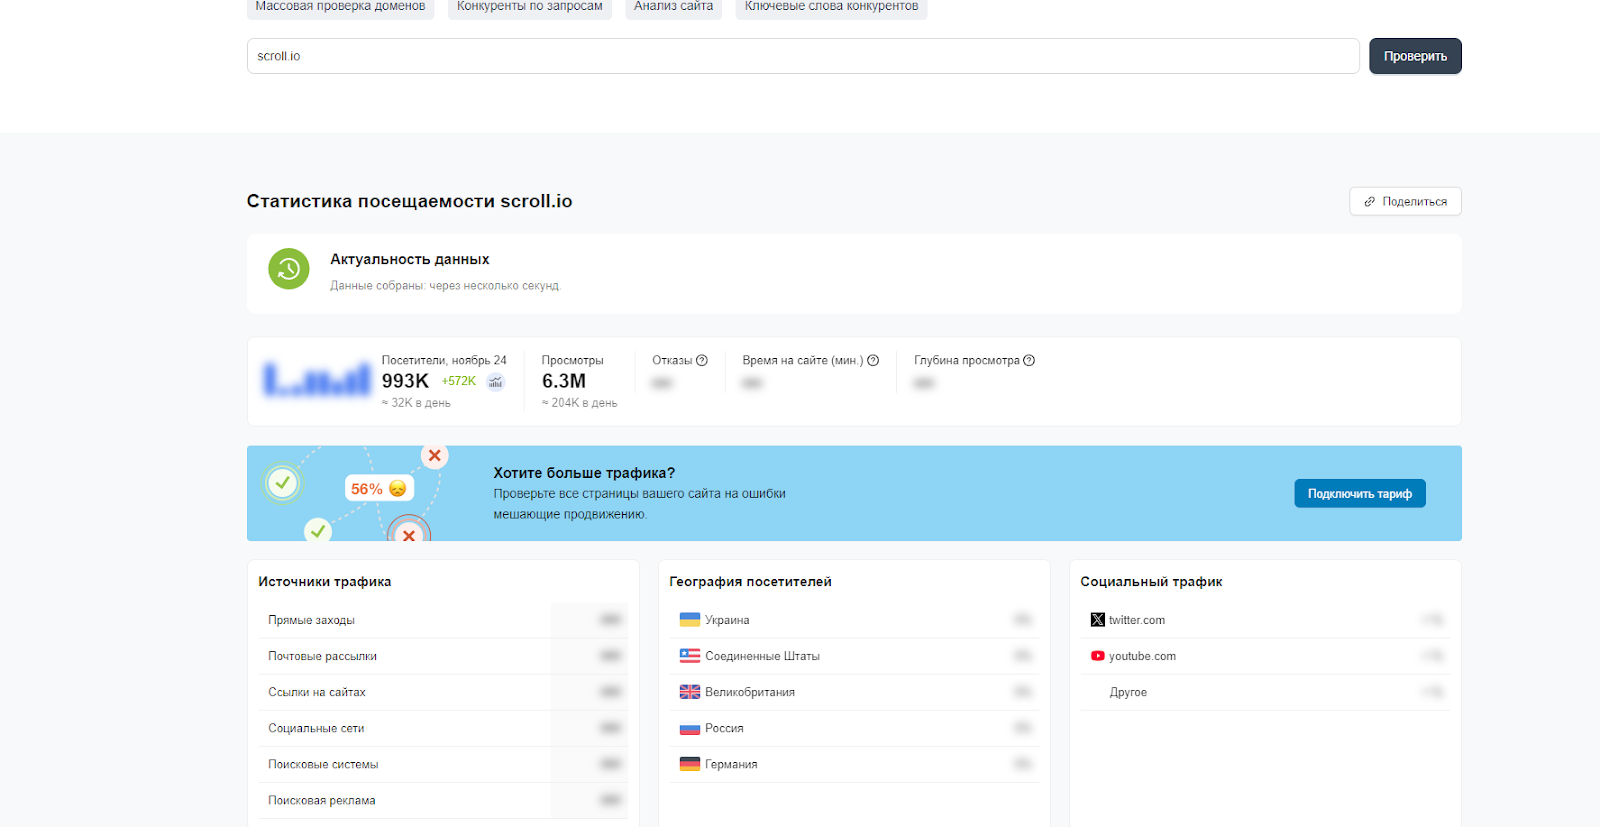
Task: Select the Другое social traffic row
Action: tap(1265, 692)
